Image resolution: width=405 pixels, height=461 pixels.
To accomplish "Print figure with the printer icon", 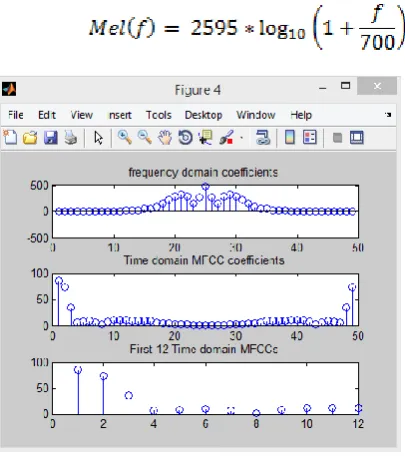I will (71, 137).
